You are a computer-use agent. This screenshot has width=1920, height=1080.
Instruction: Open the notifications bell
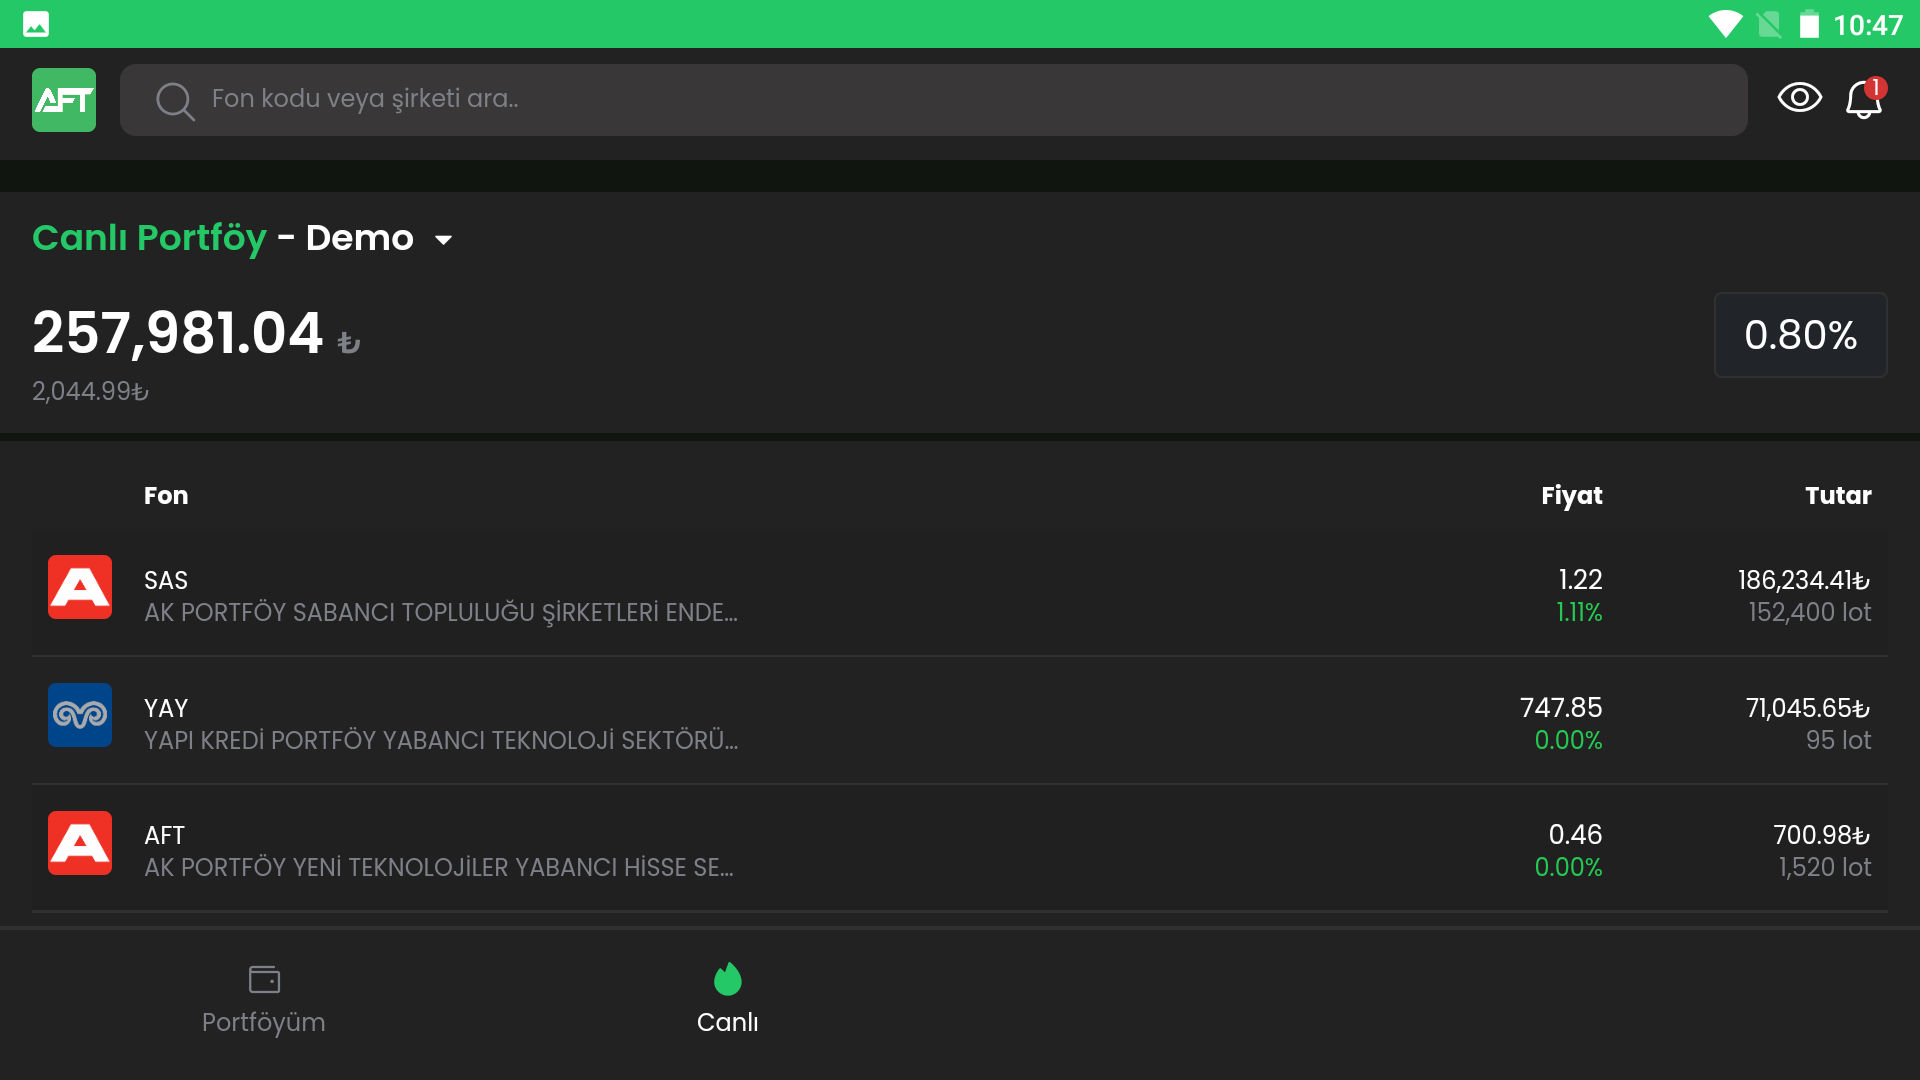1864,99
